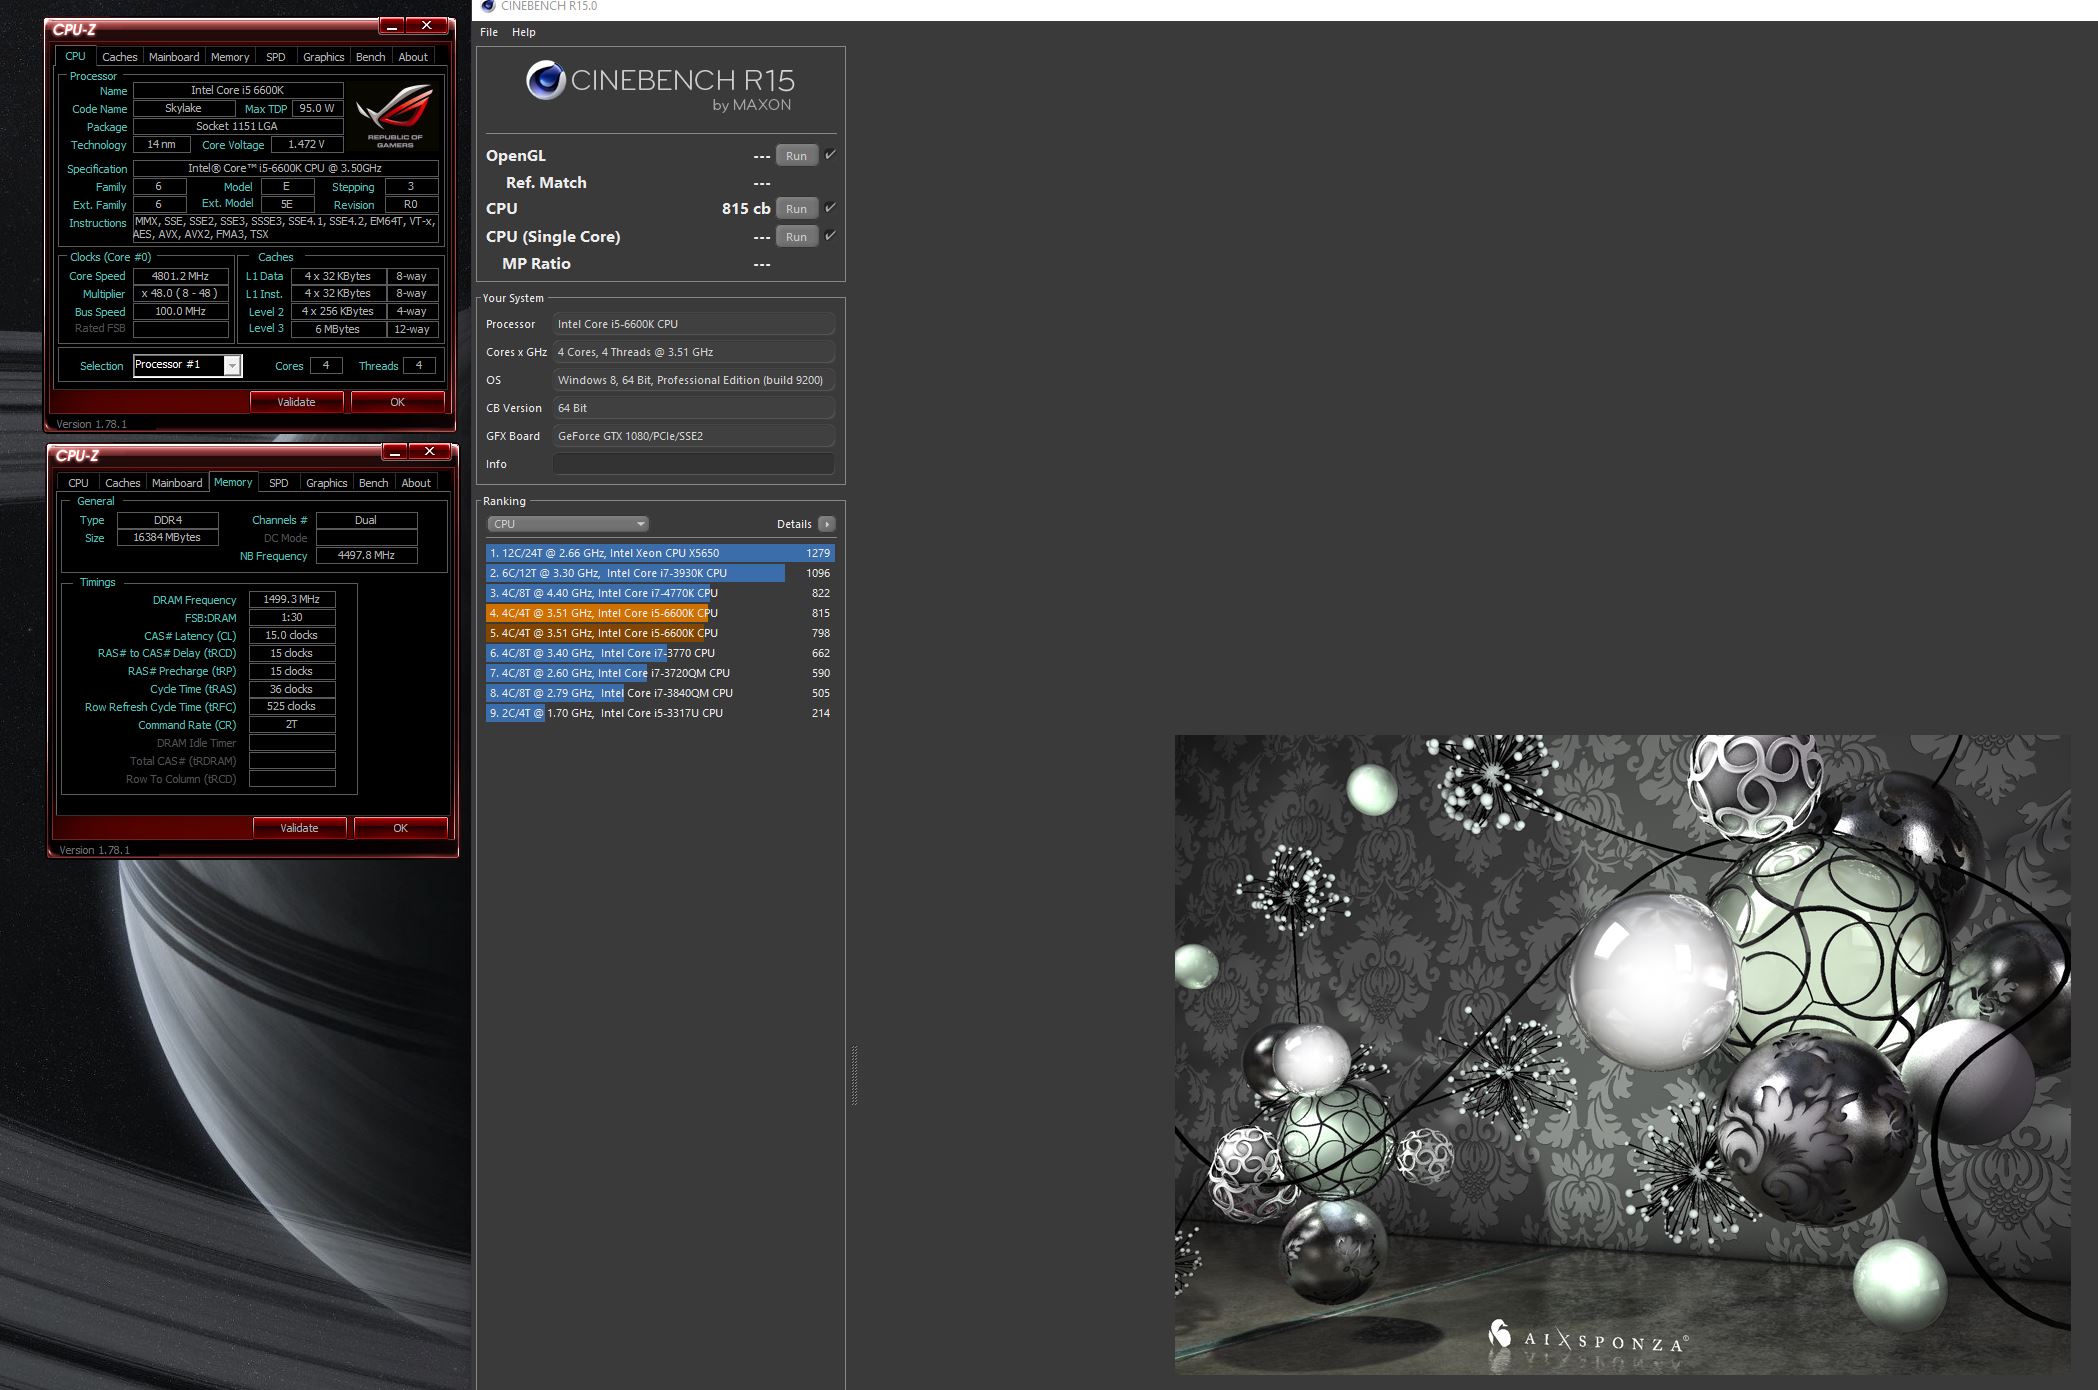This screenshot has height=1390, width=2098.
Task: Select ranking entry Intel Core i7-3840QM
Action: click(x=660, y=693)
